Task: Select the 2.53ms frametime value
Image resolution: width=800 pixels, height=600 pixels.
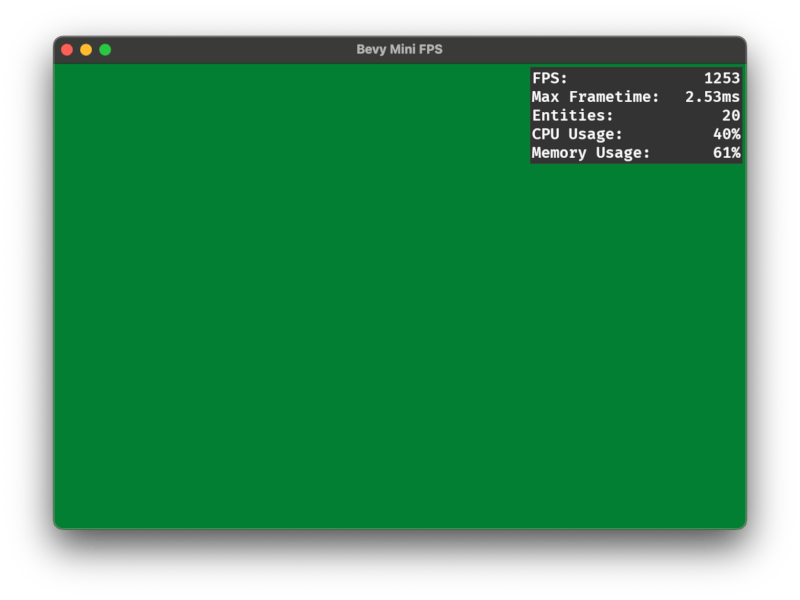Action: (x=712, y=97)
